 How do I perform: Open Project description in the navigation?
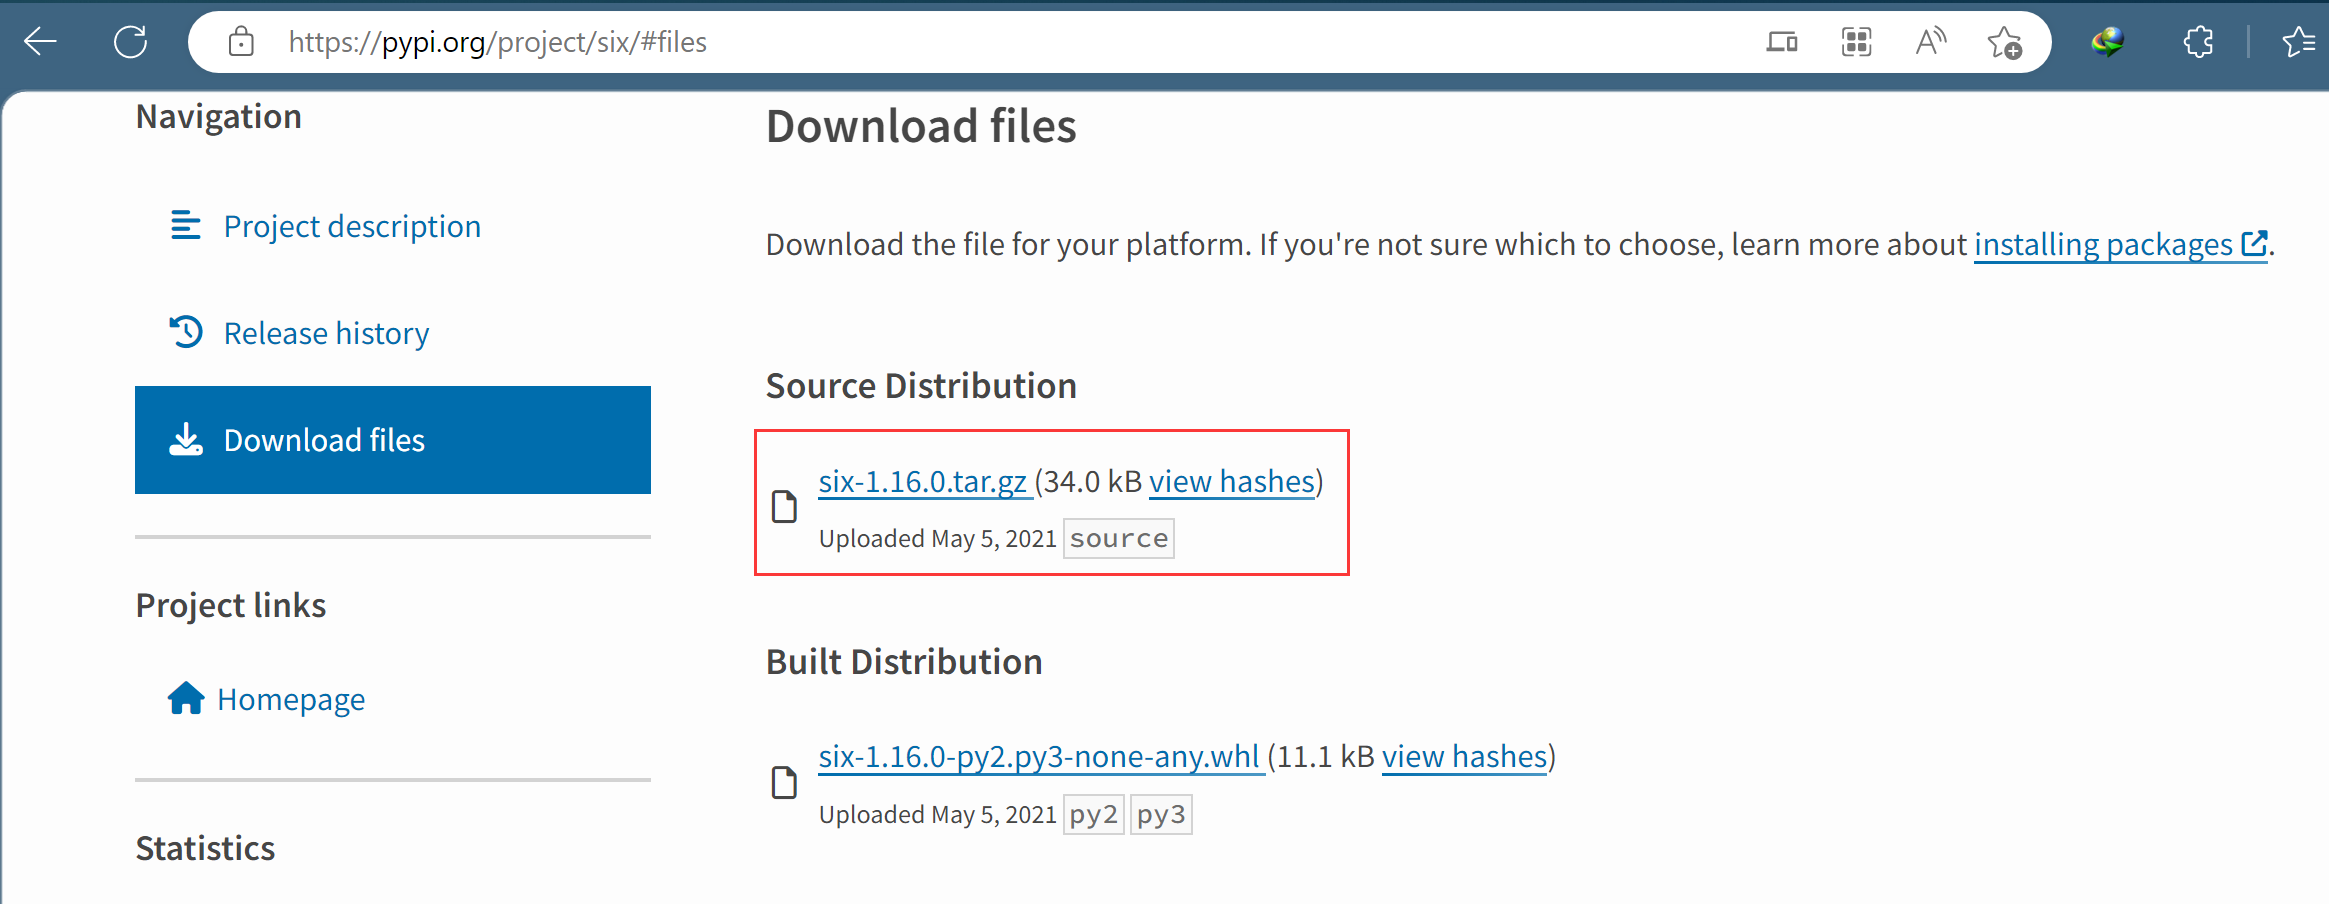[352, 226]
